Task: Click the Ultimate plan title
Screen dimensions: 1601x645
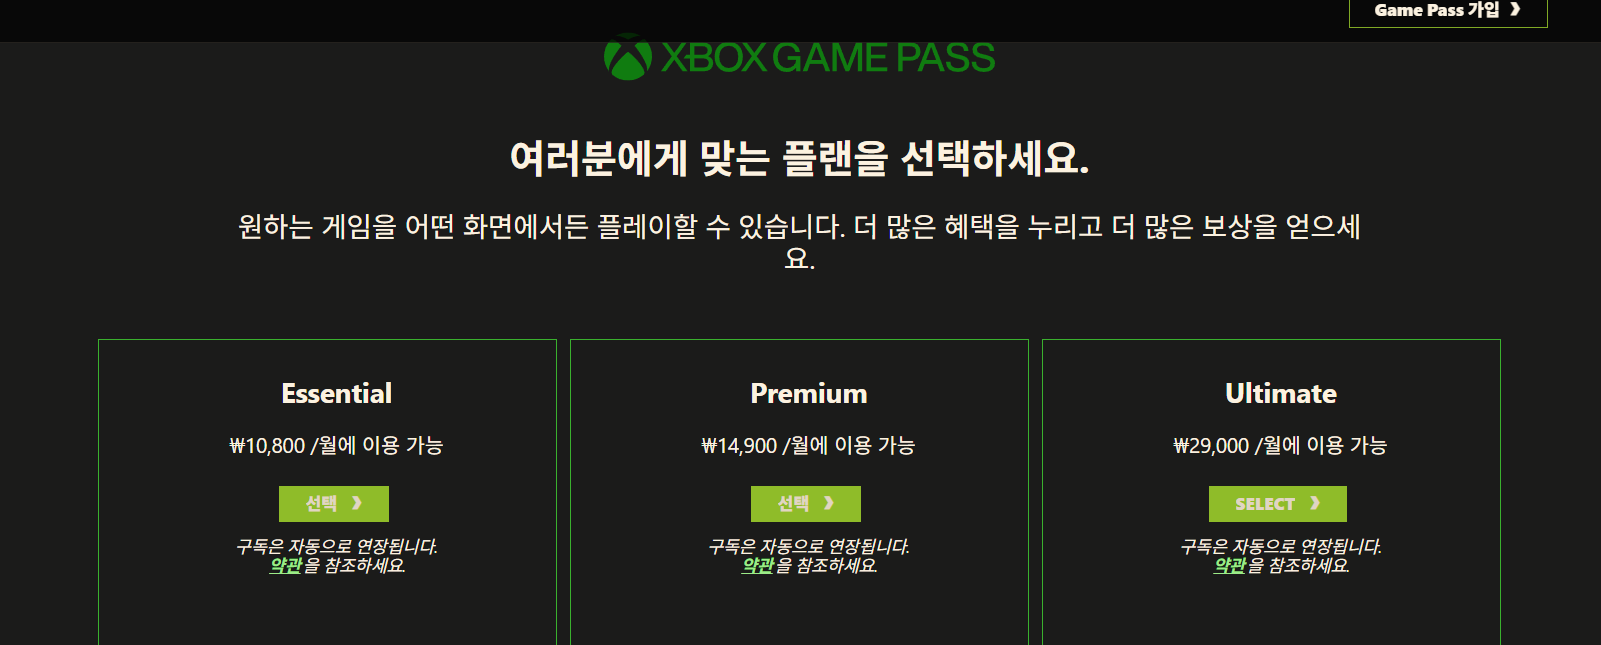Action: pos(1281,394)
